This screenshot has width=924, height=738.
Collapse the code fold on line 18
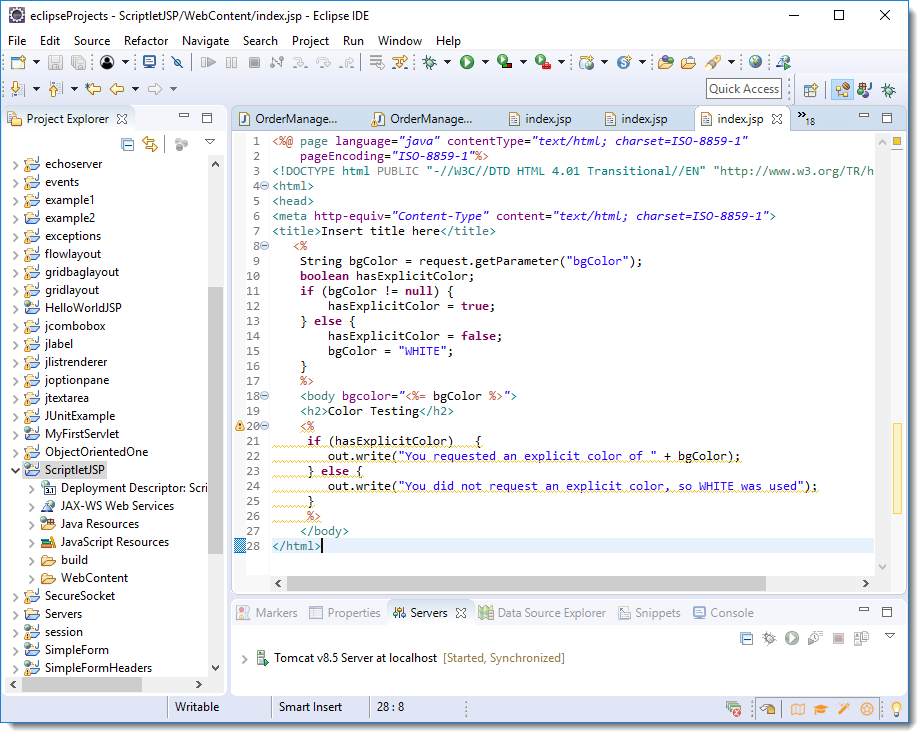[x=265, y=396]
